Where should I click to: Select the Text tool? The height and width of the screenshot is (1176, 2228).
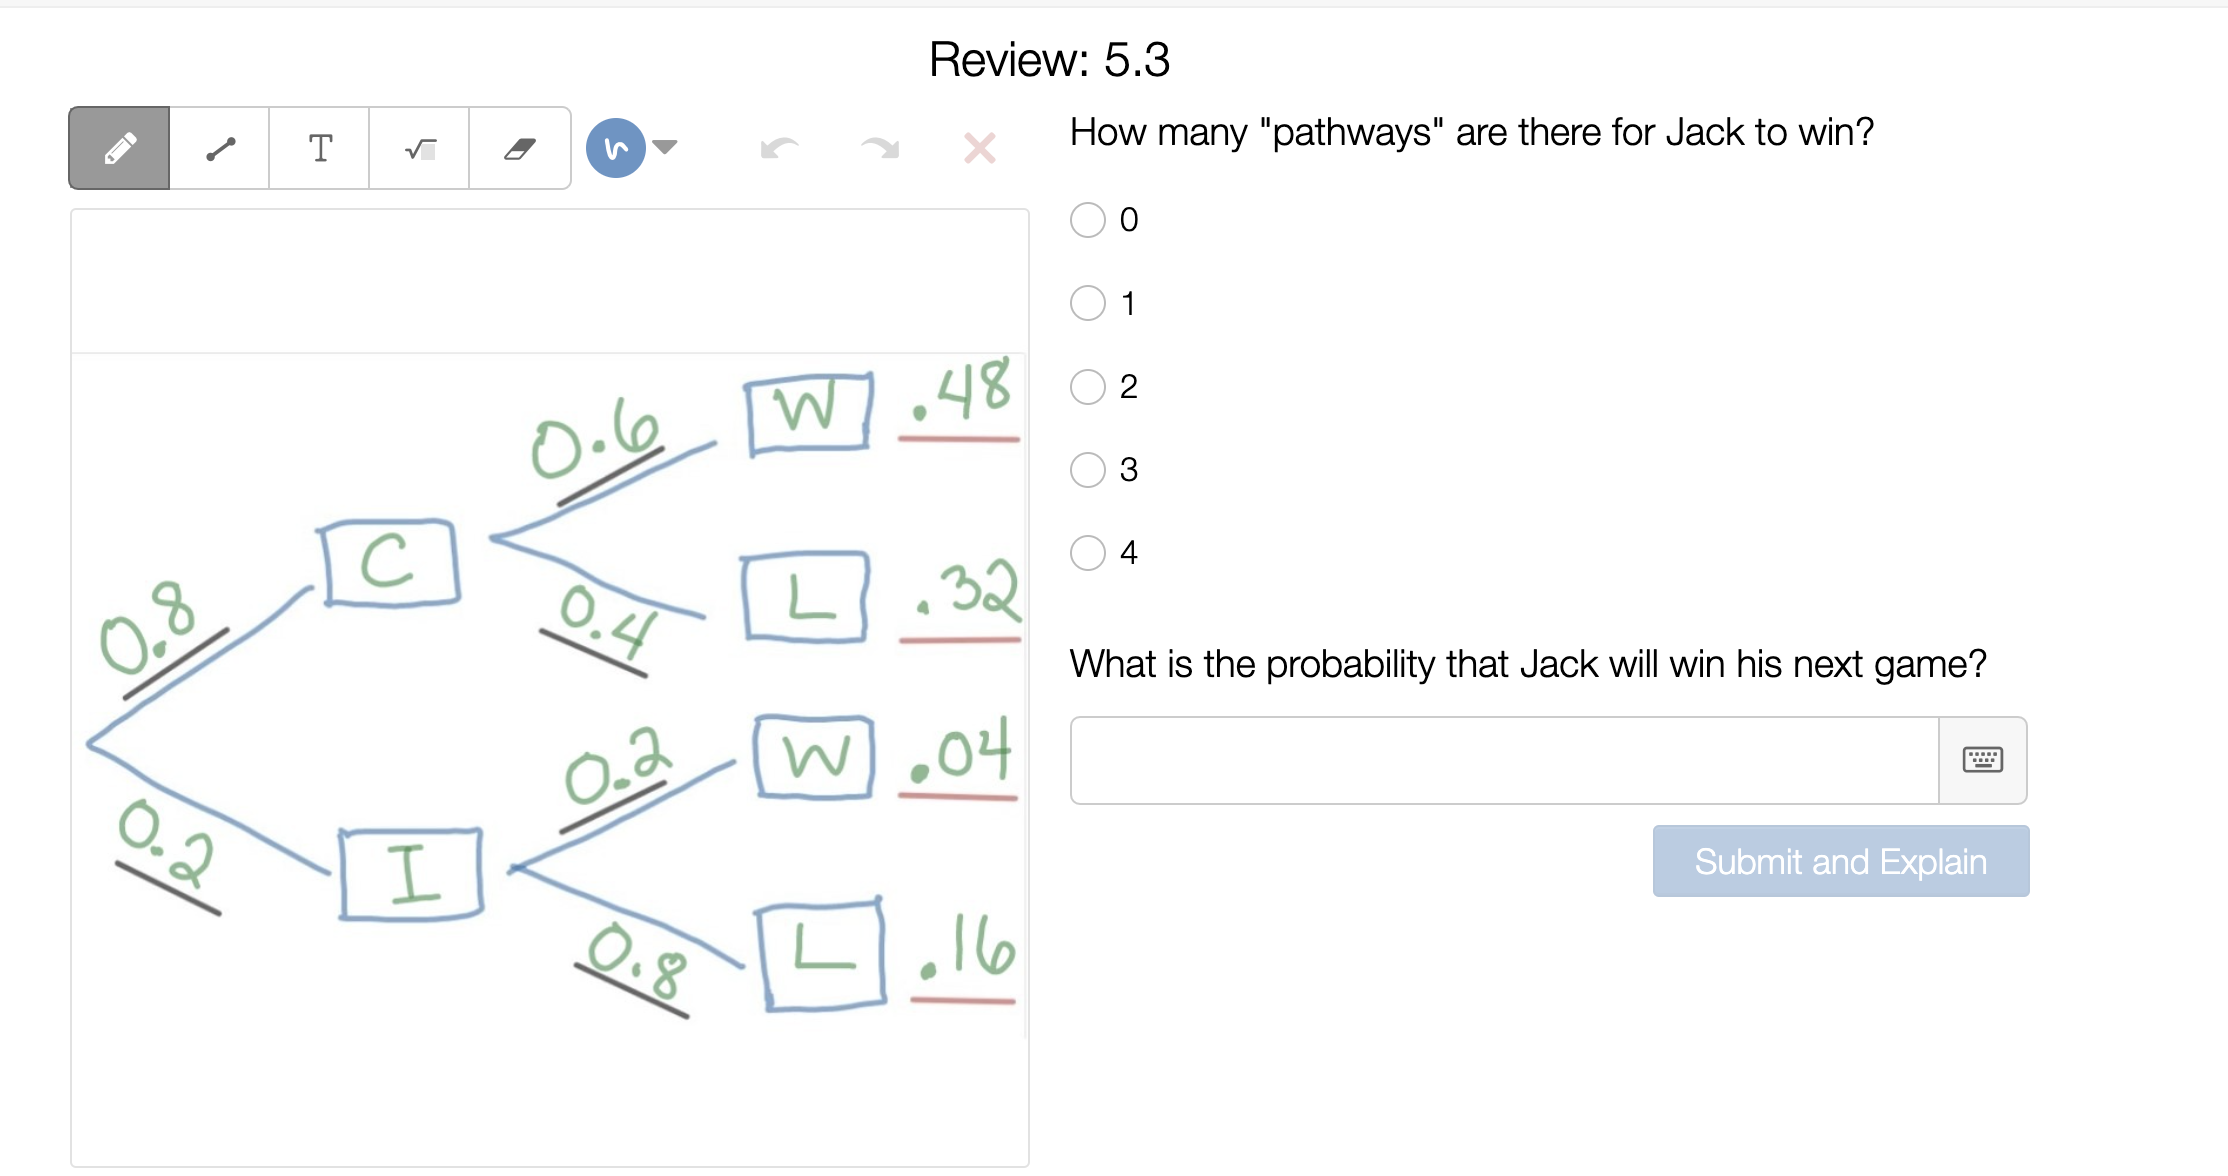[318, 147]
